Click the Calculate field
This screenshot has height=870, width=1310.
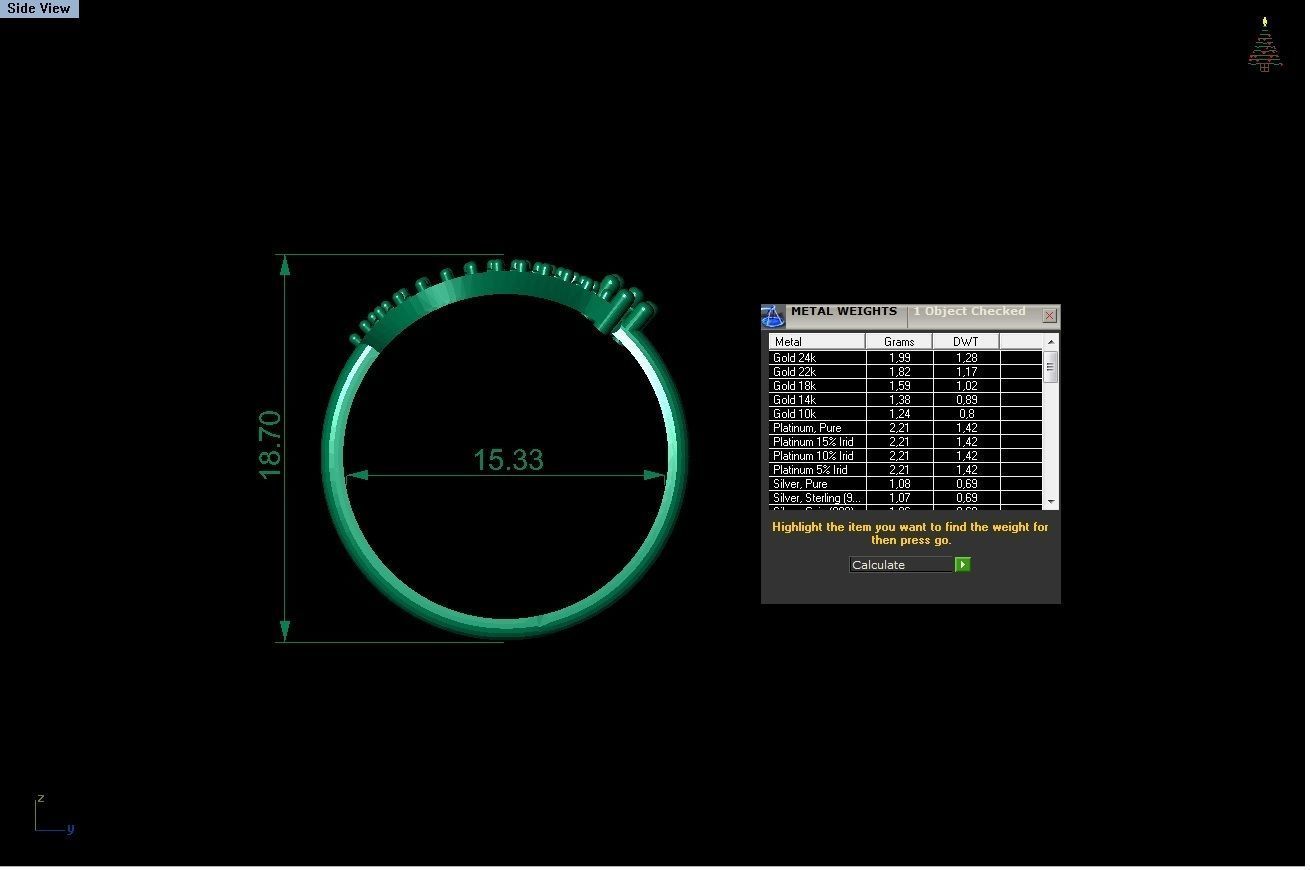click(x=902, y=565)
